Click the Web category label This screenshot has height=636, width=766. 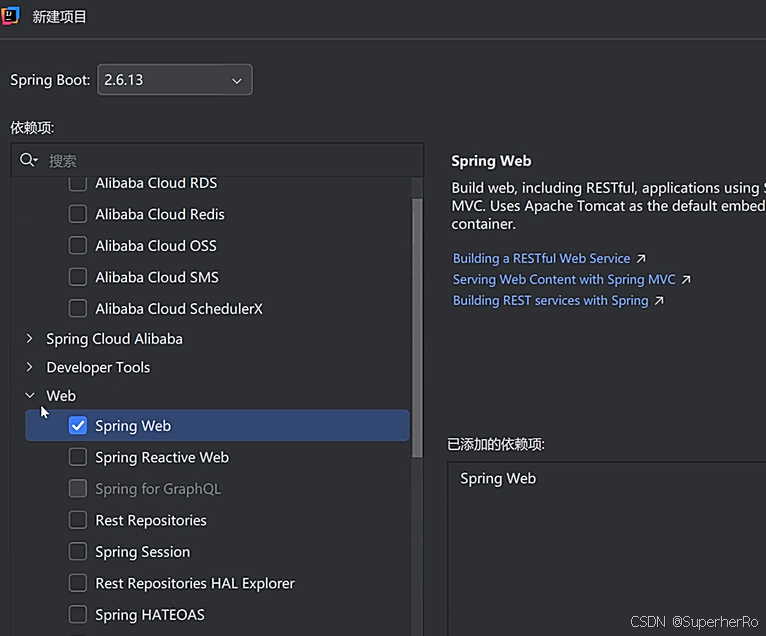point(61,396)
